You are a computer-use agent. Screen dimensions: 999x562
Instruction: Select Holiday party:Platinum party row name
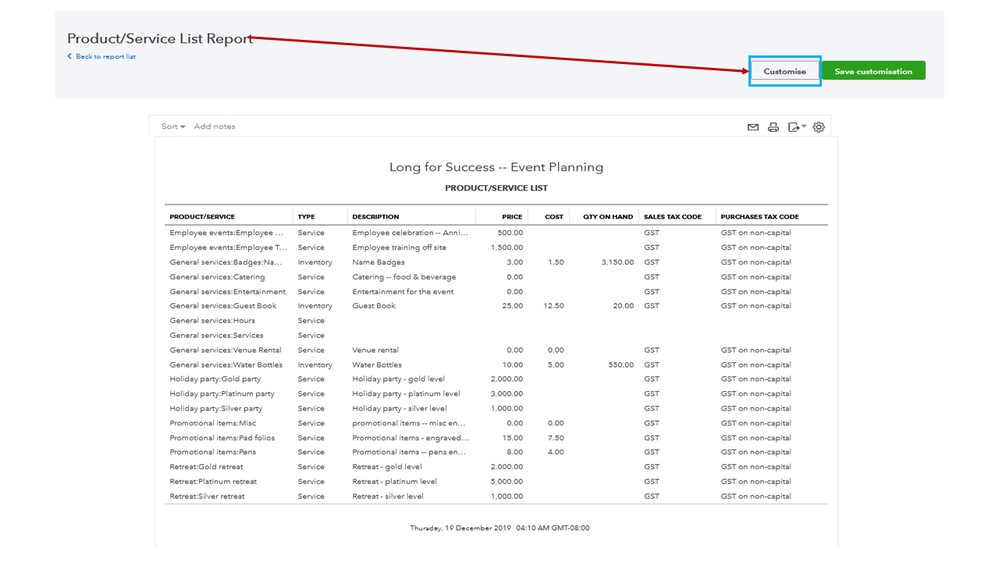[x=222, y=394]
